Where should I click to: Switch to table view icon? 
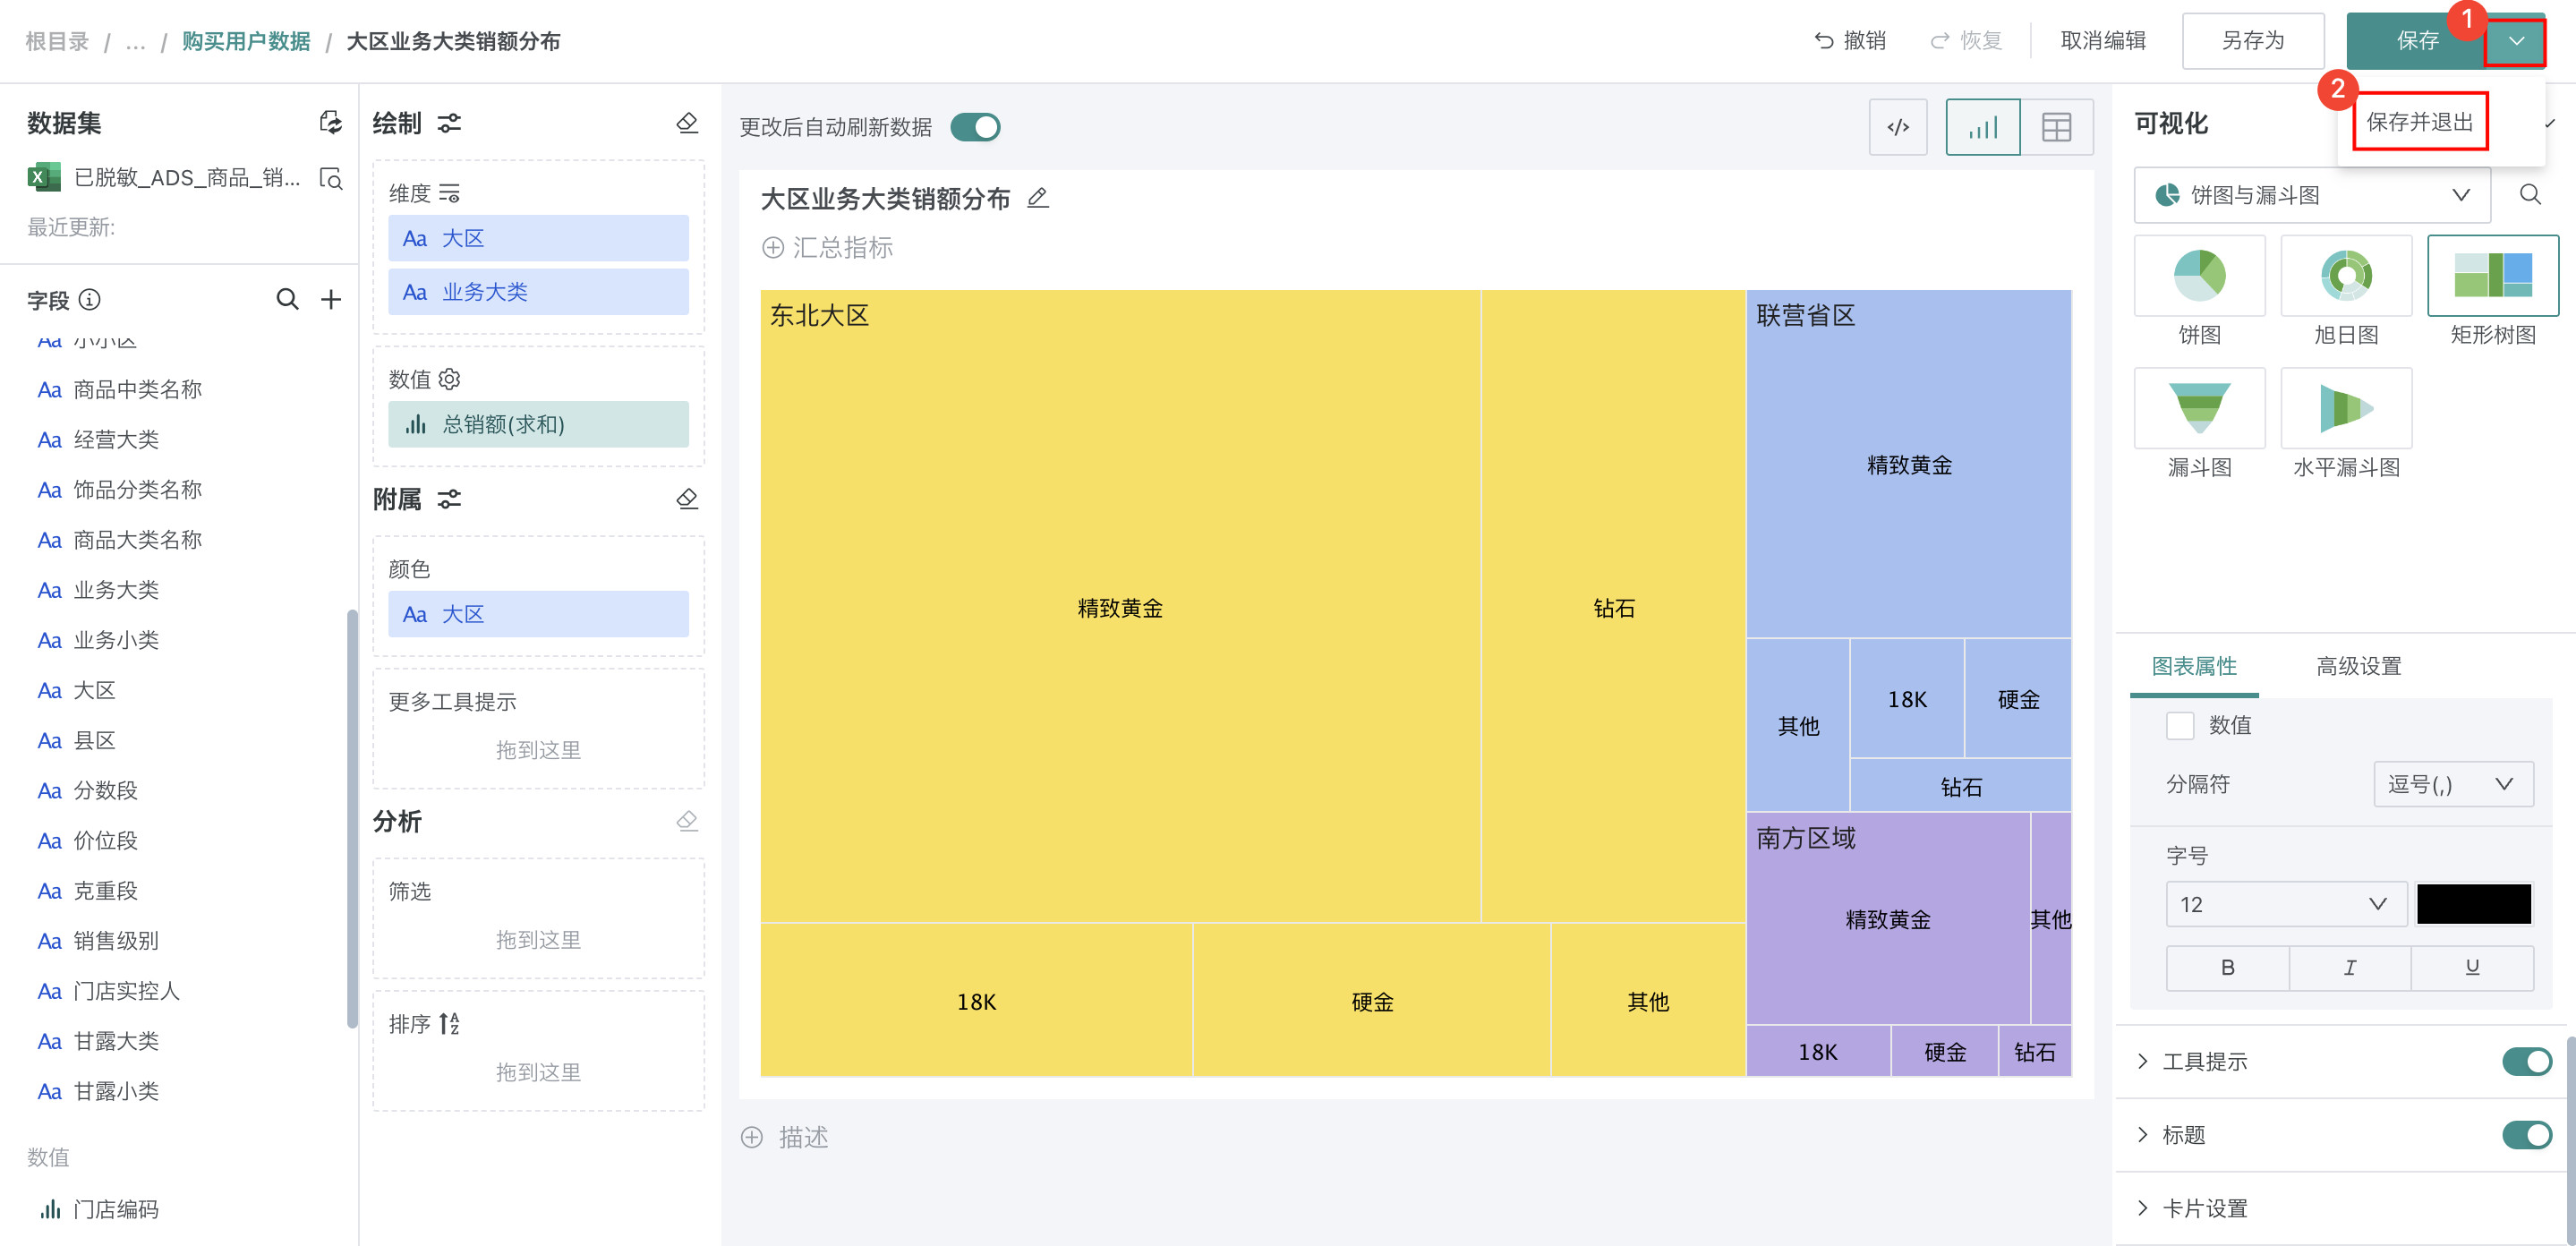coord(2056,127)
